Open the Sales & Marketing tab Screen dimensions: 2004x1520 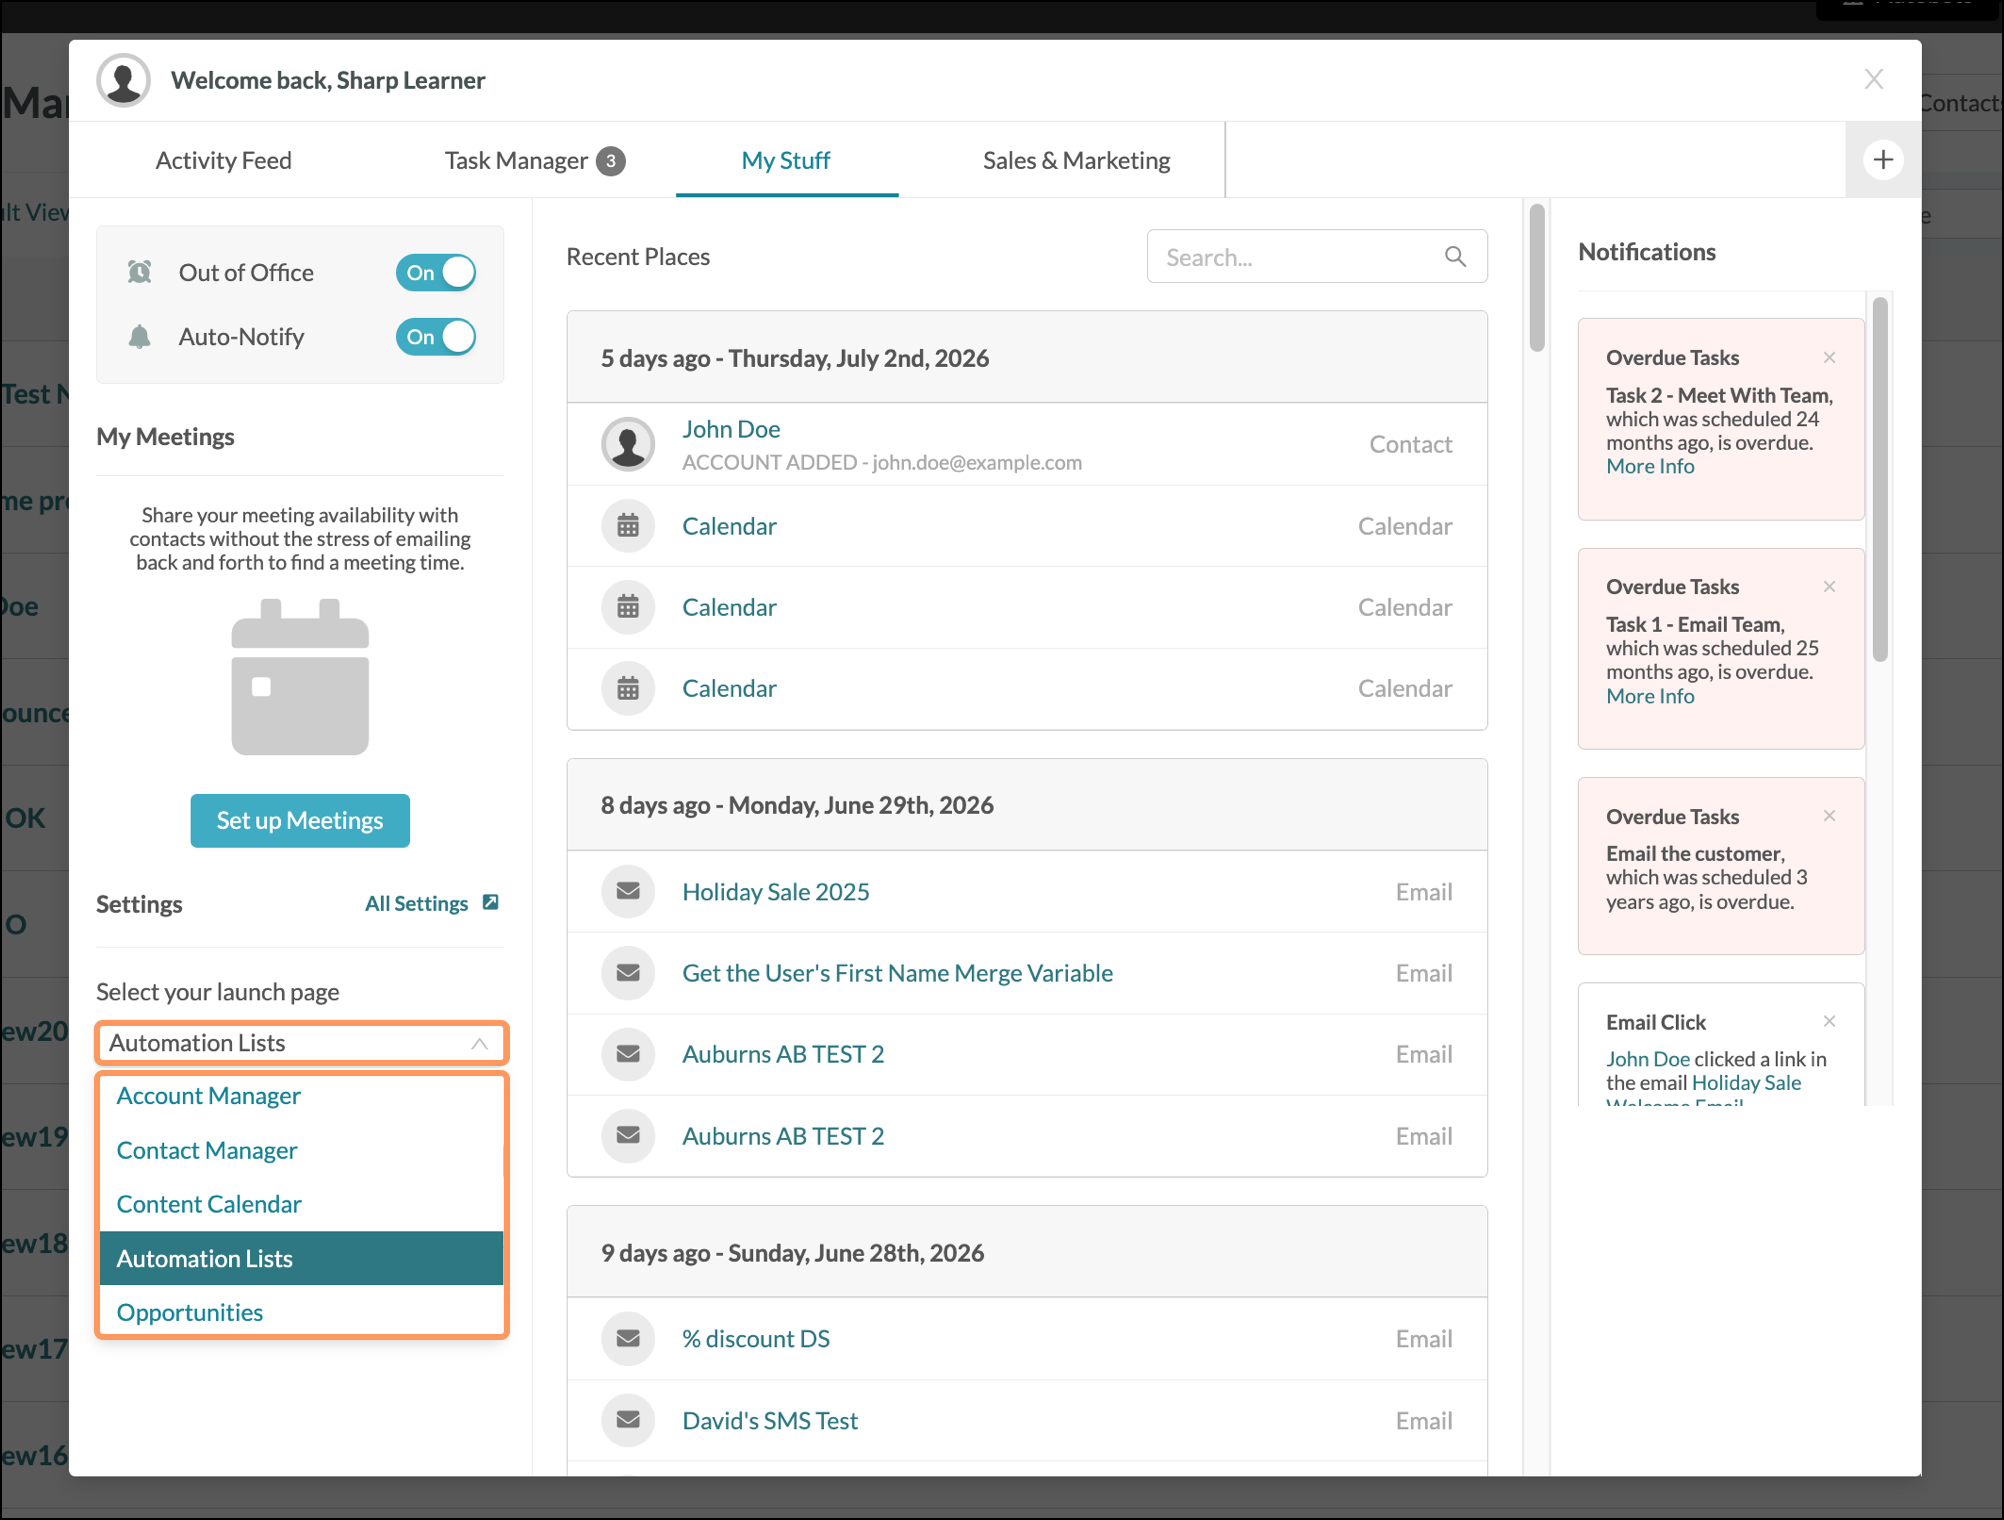(x=1076, y=160)
